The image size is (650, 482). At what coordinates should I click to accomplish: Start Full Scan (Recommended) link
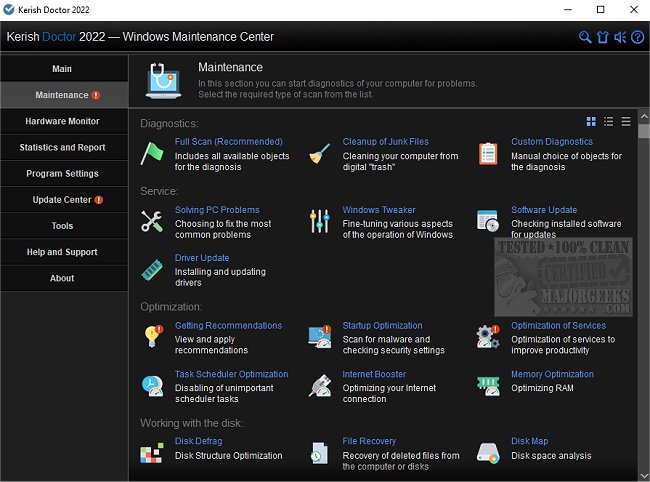coord(228,142)
